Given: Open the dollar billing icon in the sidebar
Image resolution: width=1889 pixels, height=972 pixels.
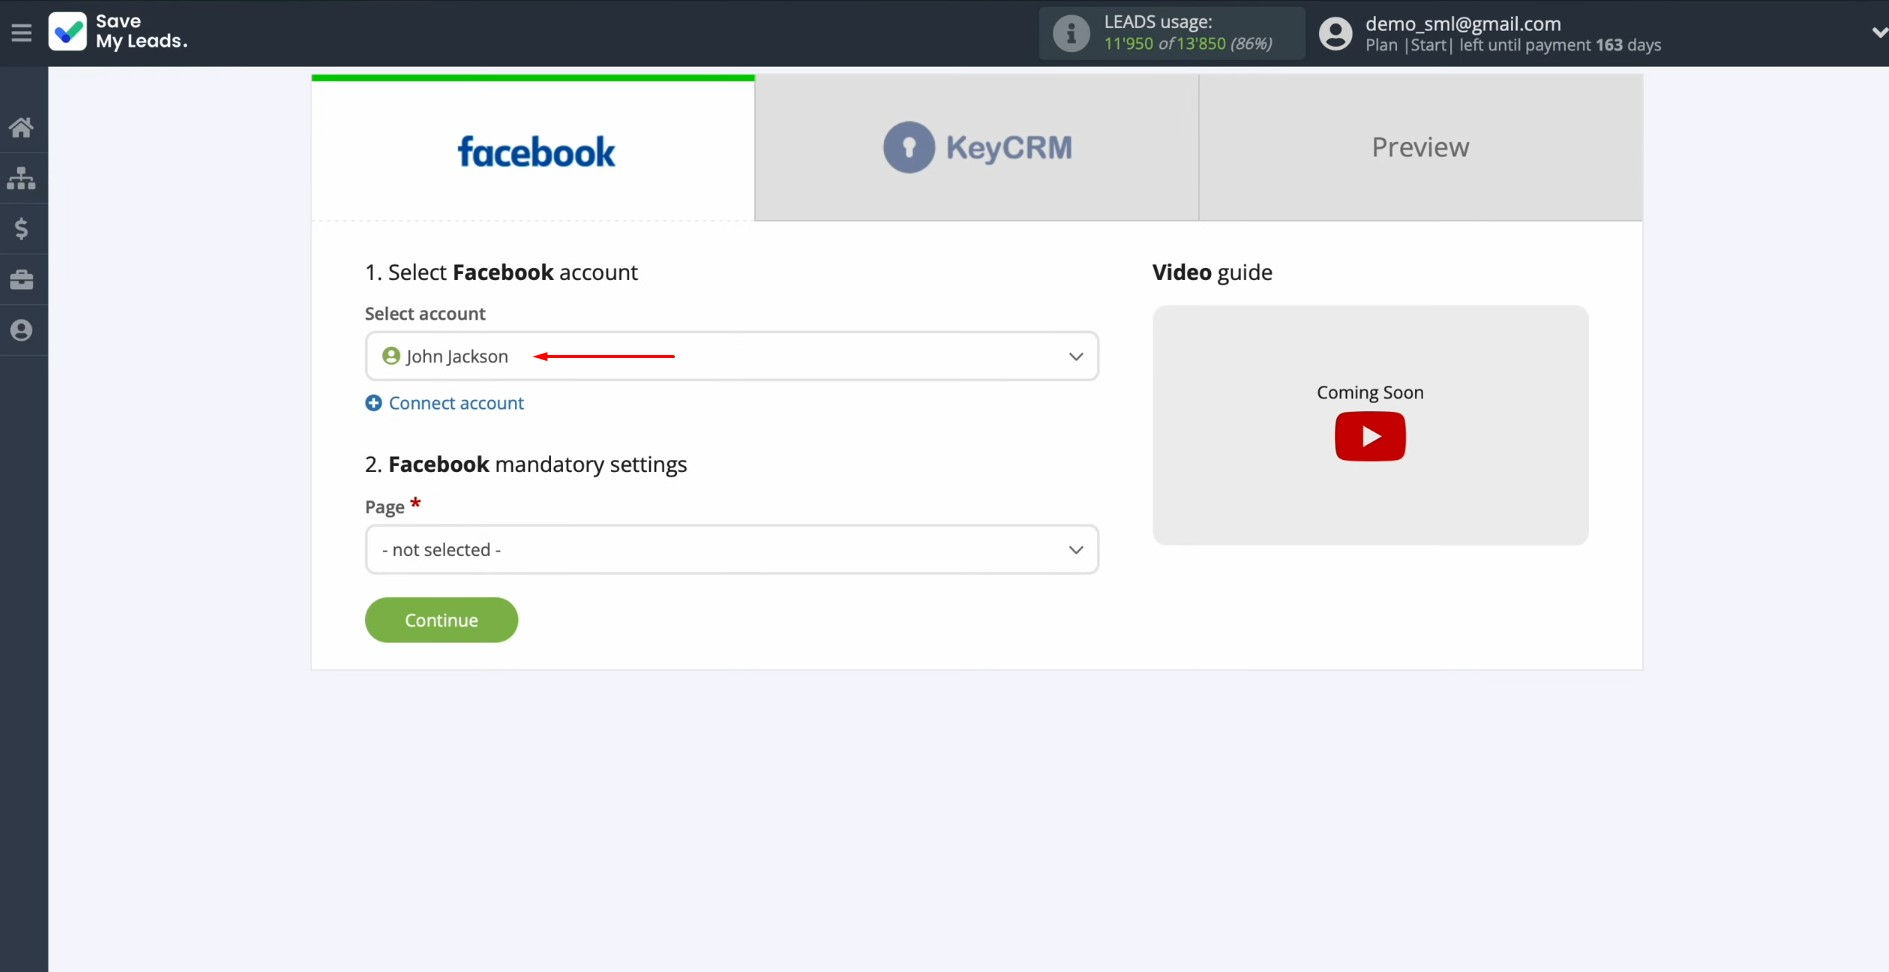Looking at the screenshot, I should coord(21,229).
